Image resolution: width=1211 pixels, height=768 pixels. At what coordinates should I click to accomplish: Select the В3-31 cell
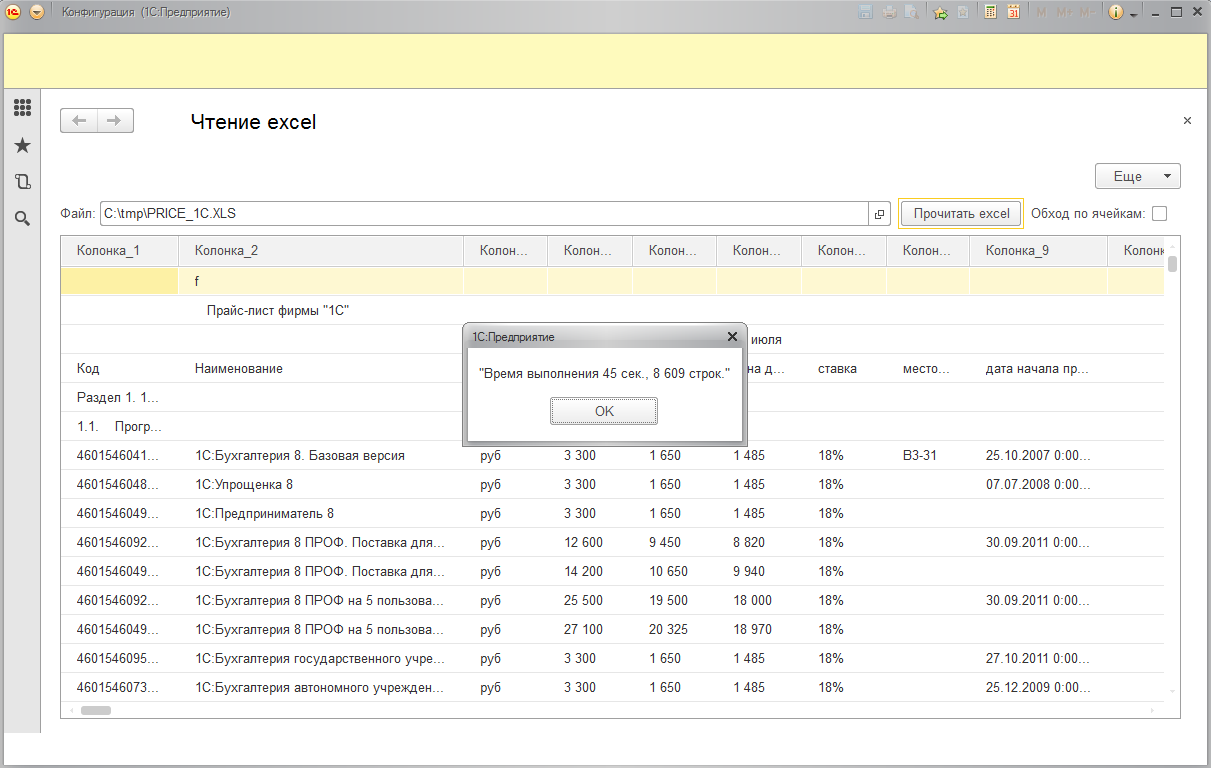pos(927,455)
